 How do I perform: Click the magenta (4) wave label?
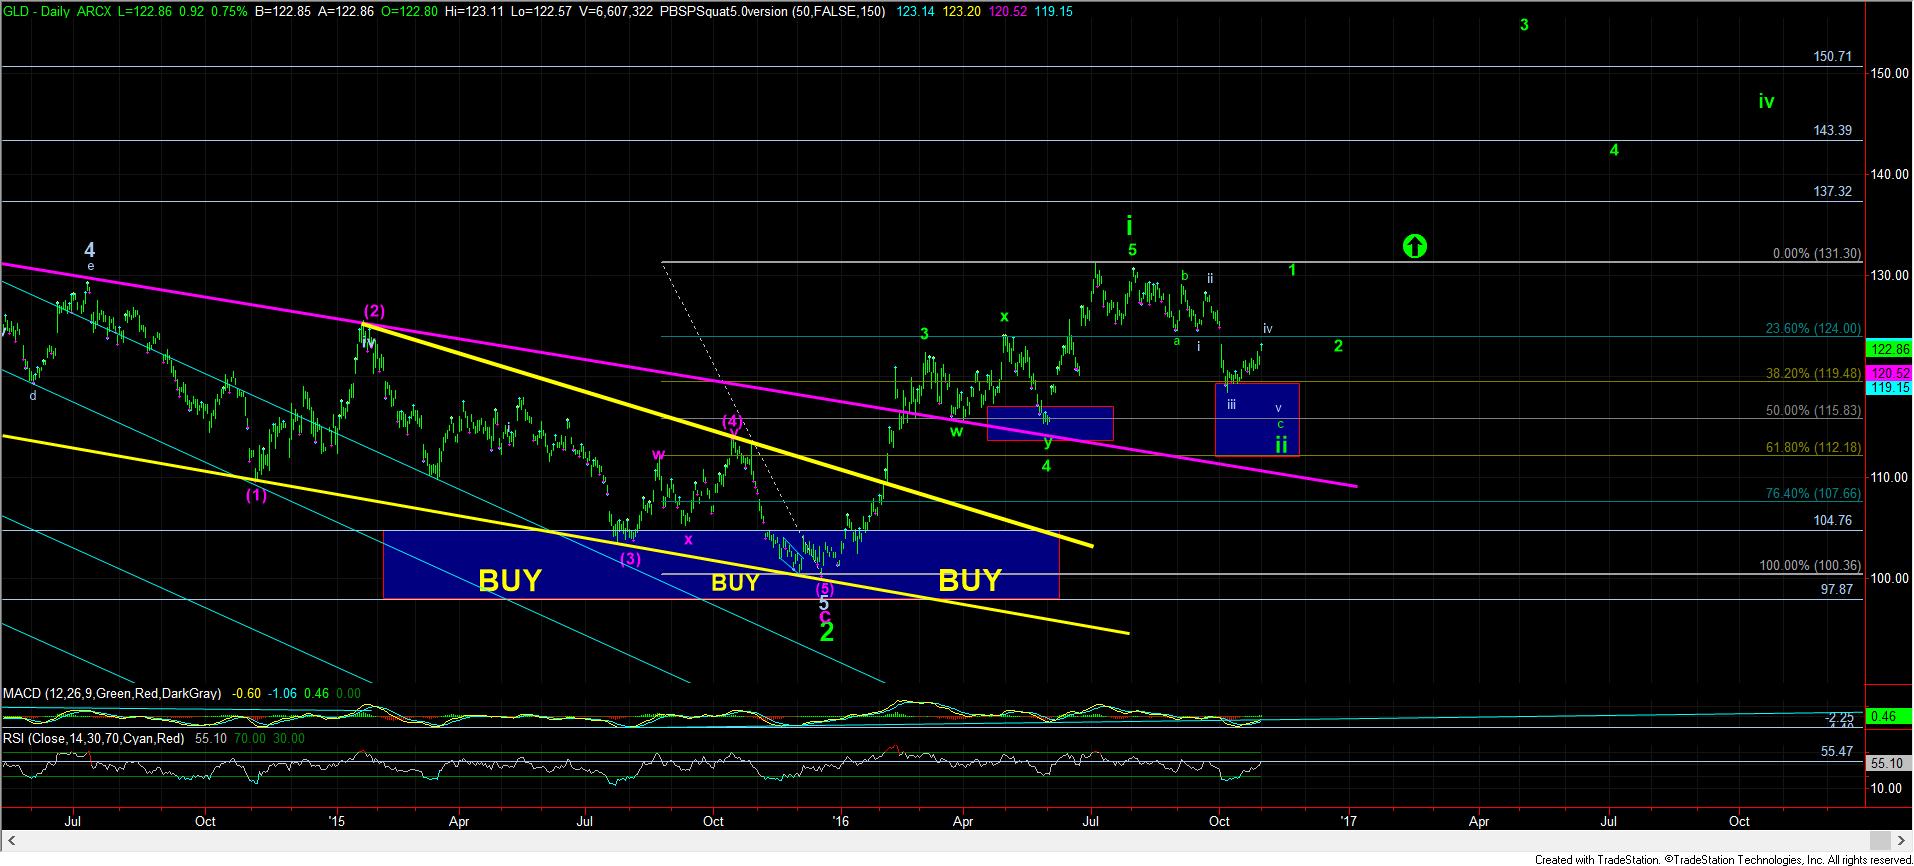click(x=733, y=422)
